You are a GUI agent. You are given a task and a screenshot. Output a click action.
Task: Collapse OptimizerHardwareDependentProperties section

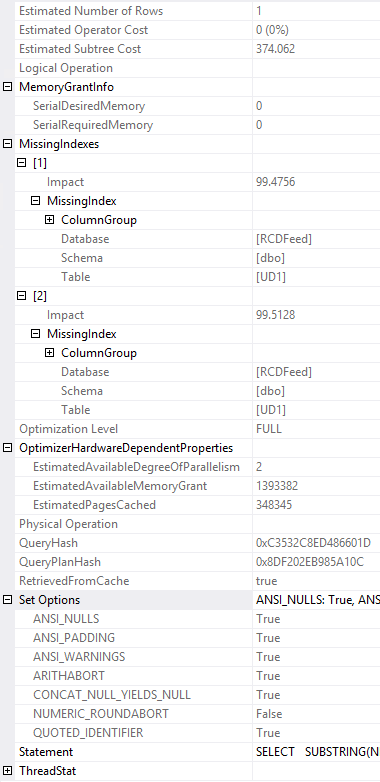[7, 448]
